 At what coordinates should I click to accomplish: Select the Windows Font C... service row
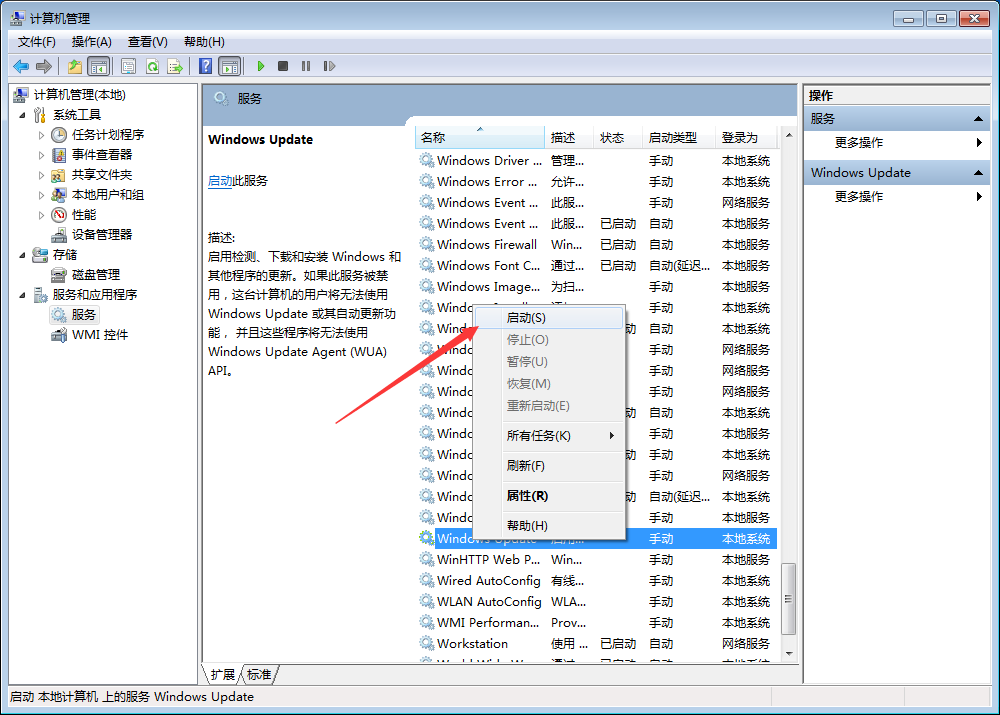(x=596, y=265)
